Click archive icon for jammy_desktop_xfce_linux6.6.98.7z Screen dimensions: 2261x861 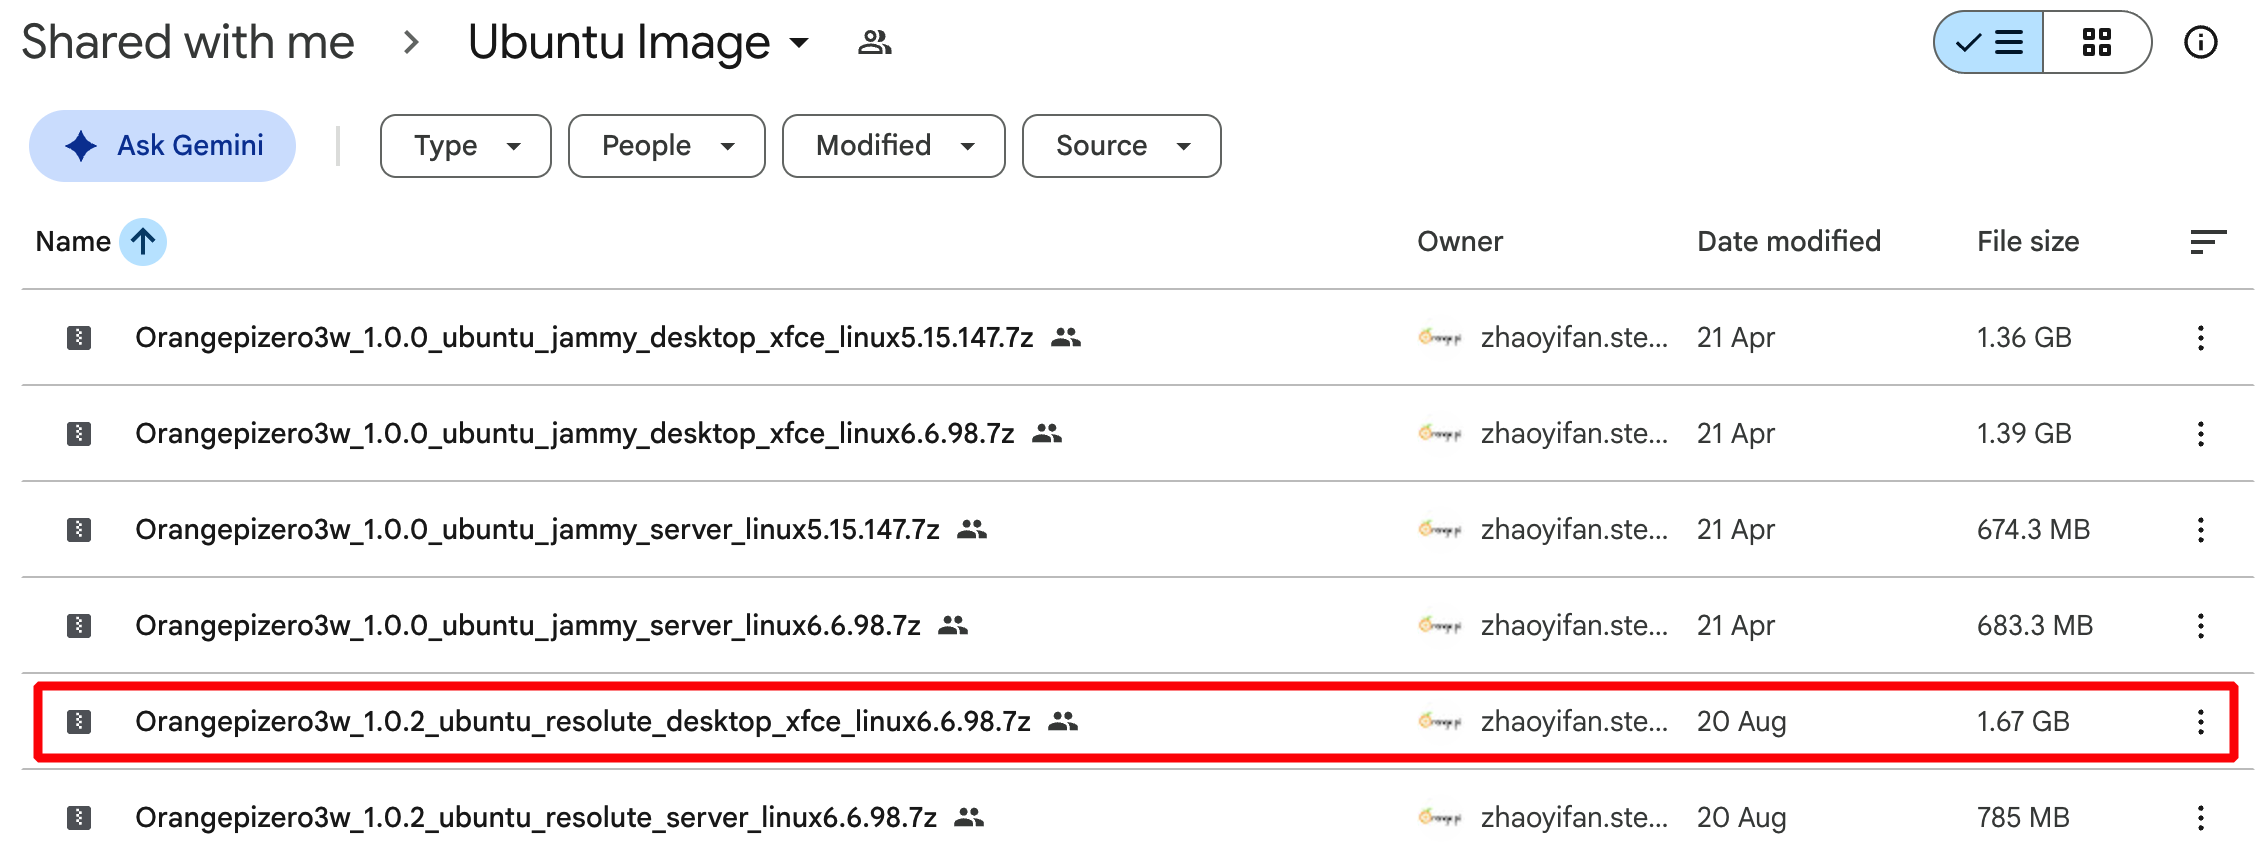[79, 434]
